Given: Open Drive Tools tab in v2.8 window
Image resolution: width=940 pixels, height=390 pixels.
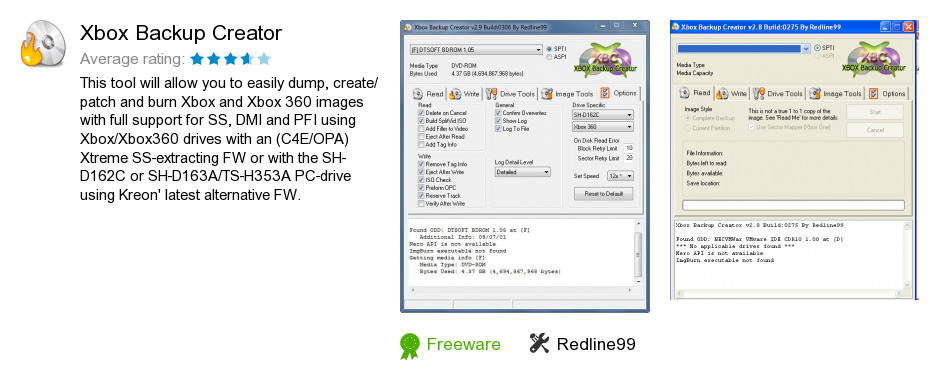Looking at the screenshot, I should tap(778, 93).
